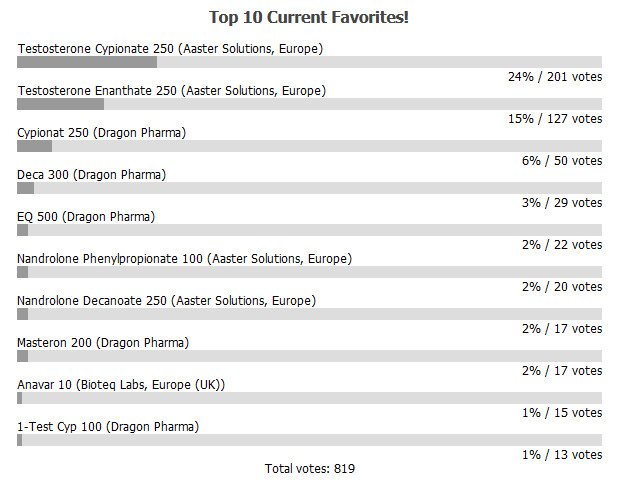
Task: Select Anavar 10 (Bioteq Labs) label
Action: click(121, 384)
